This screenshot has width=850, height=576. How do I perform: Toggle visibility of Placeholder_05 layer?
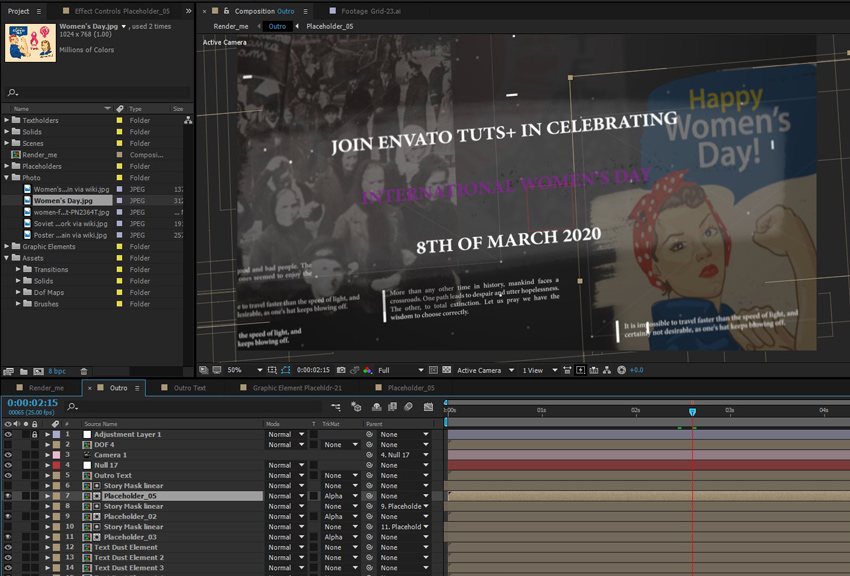click(8, 496)
